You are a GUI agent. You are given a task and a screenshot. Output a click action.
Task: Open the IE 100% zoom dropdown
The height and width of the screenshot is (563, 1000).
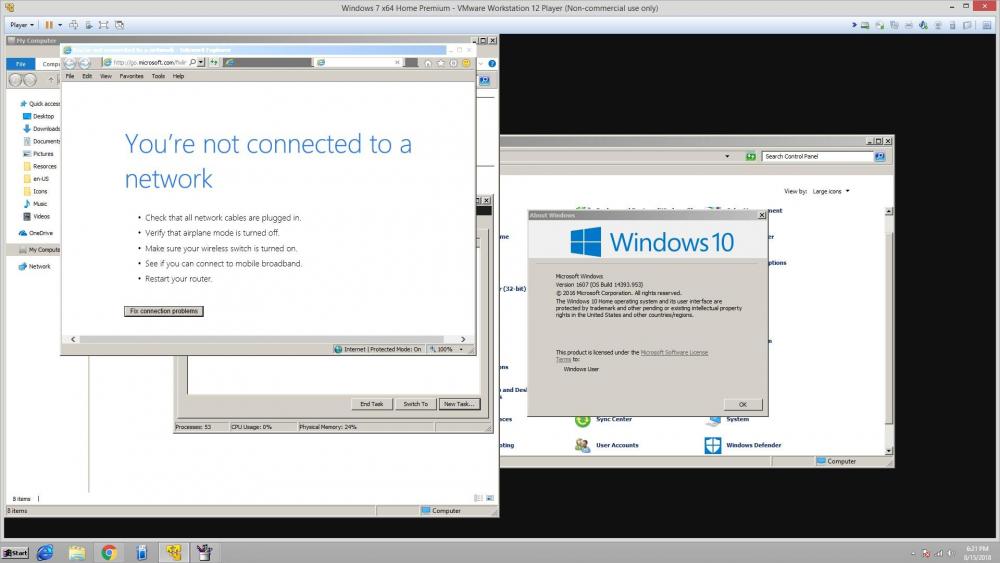click(461, 349)
